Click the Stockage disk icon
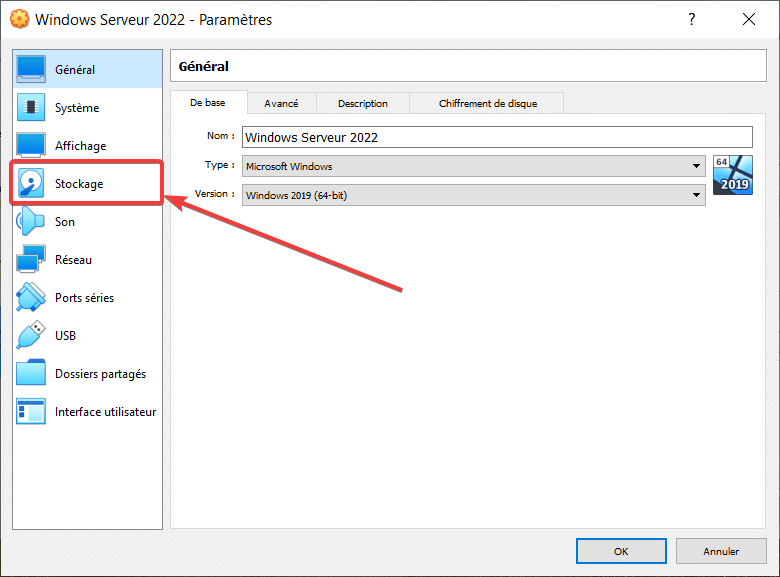Image resolution: width=780 pixels, height=577 pixels. click(31, 184)
